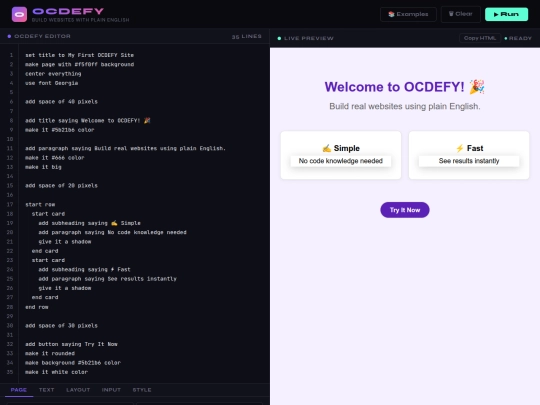Click the green dot beside LIVE PREVIEW
Screen dimensions: 540x405
click(x=279, y=38)
